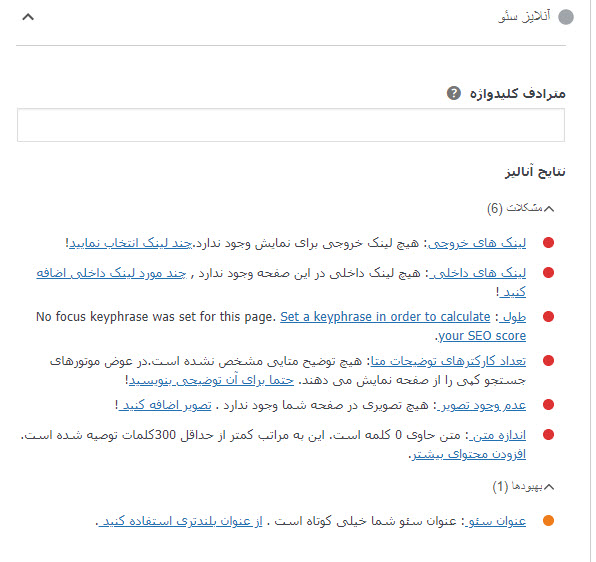Click چند مورد لینک داخلی اضافه link
This screenshot has height=562, width=596.
click(x=111, y=273)
